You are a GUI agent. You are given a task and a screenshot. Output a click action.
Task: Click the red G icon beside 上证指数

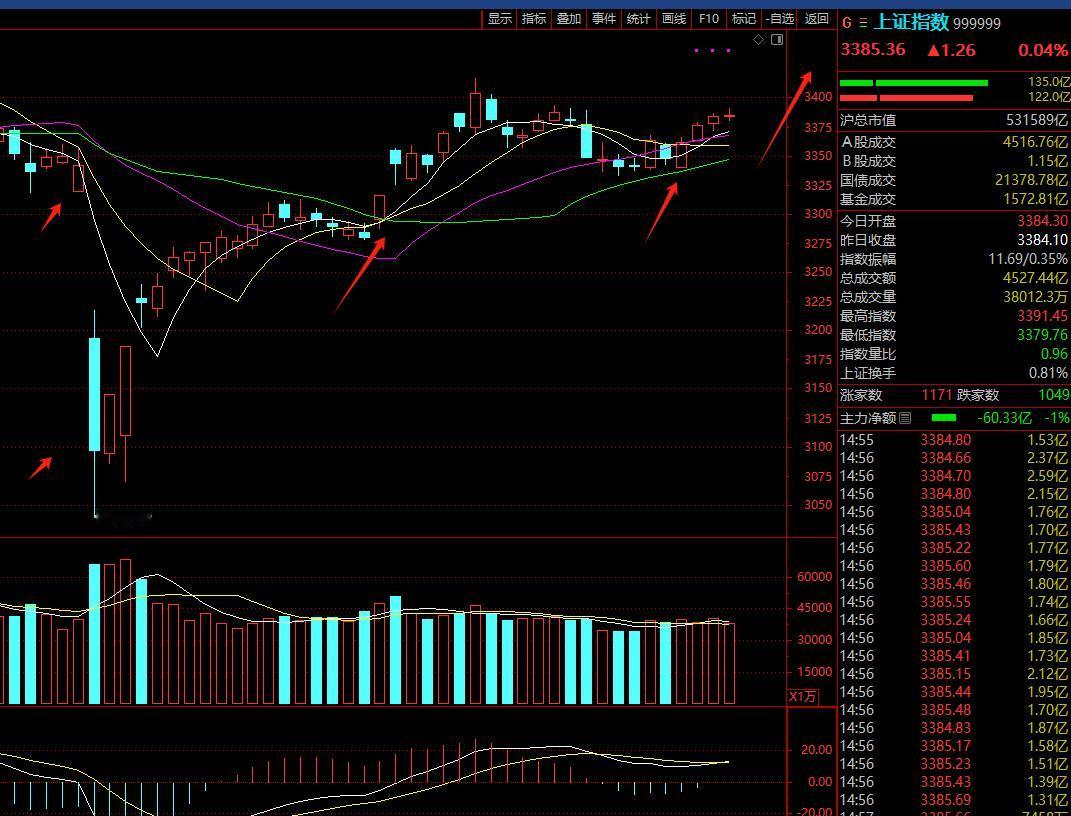[847, 23]
